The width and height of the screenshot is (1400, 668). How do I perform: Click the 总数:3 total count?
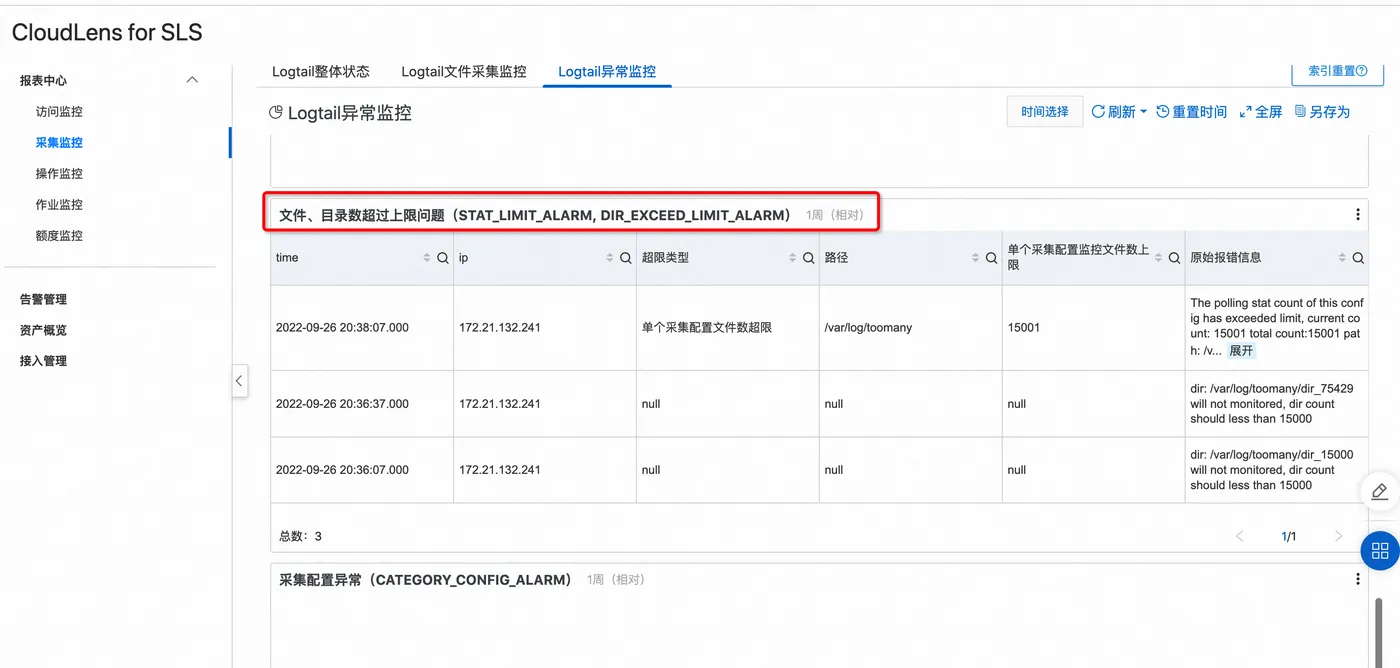click(x=300, y=536)
